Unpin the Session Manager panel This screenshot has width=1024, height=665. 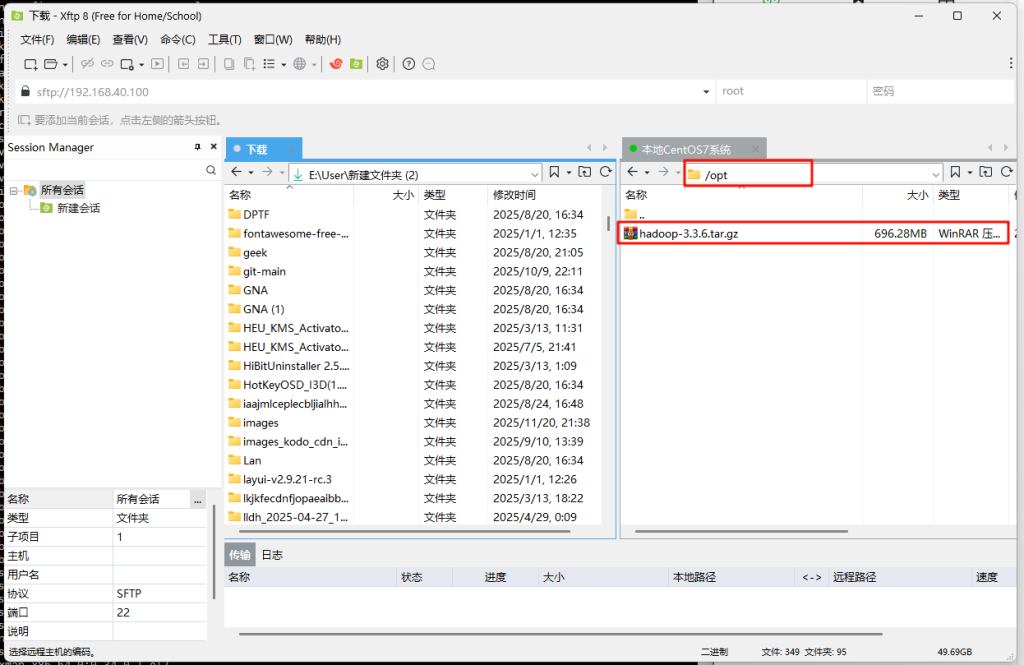[196, 147]
